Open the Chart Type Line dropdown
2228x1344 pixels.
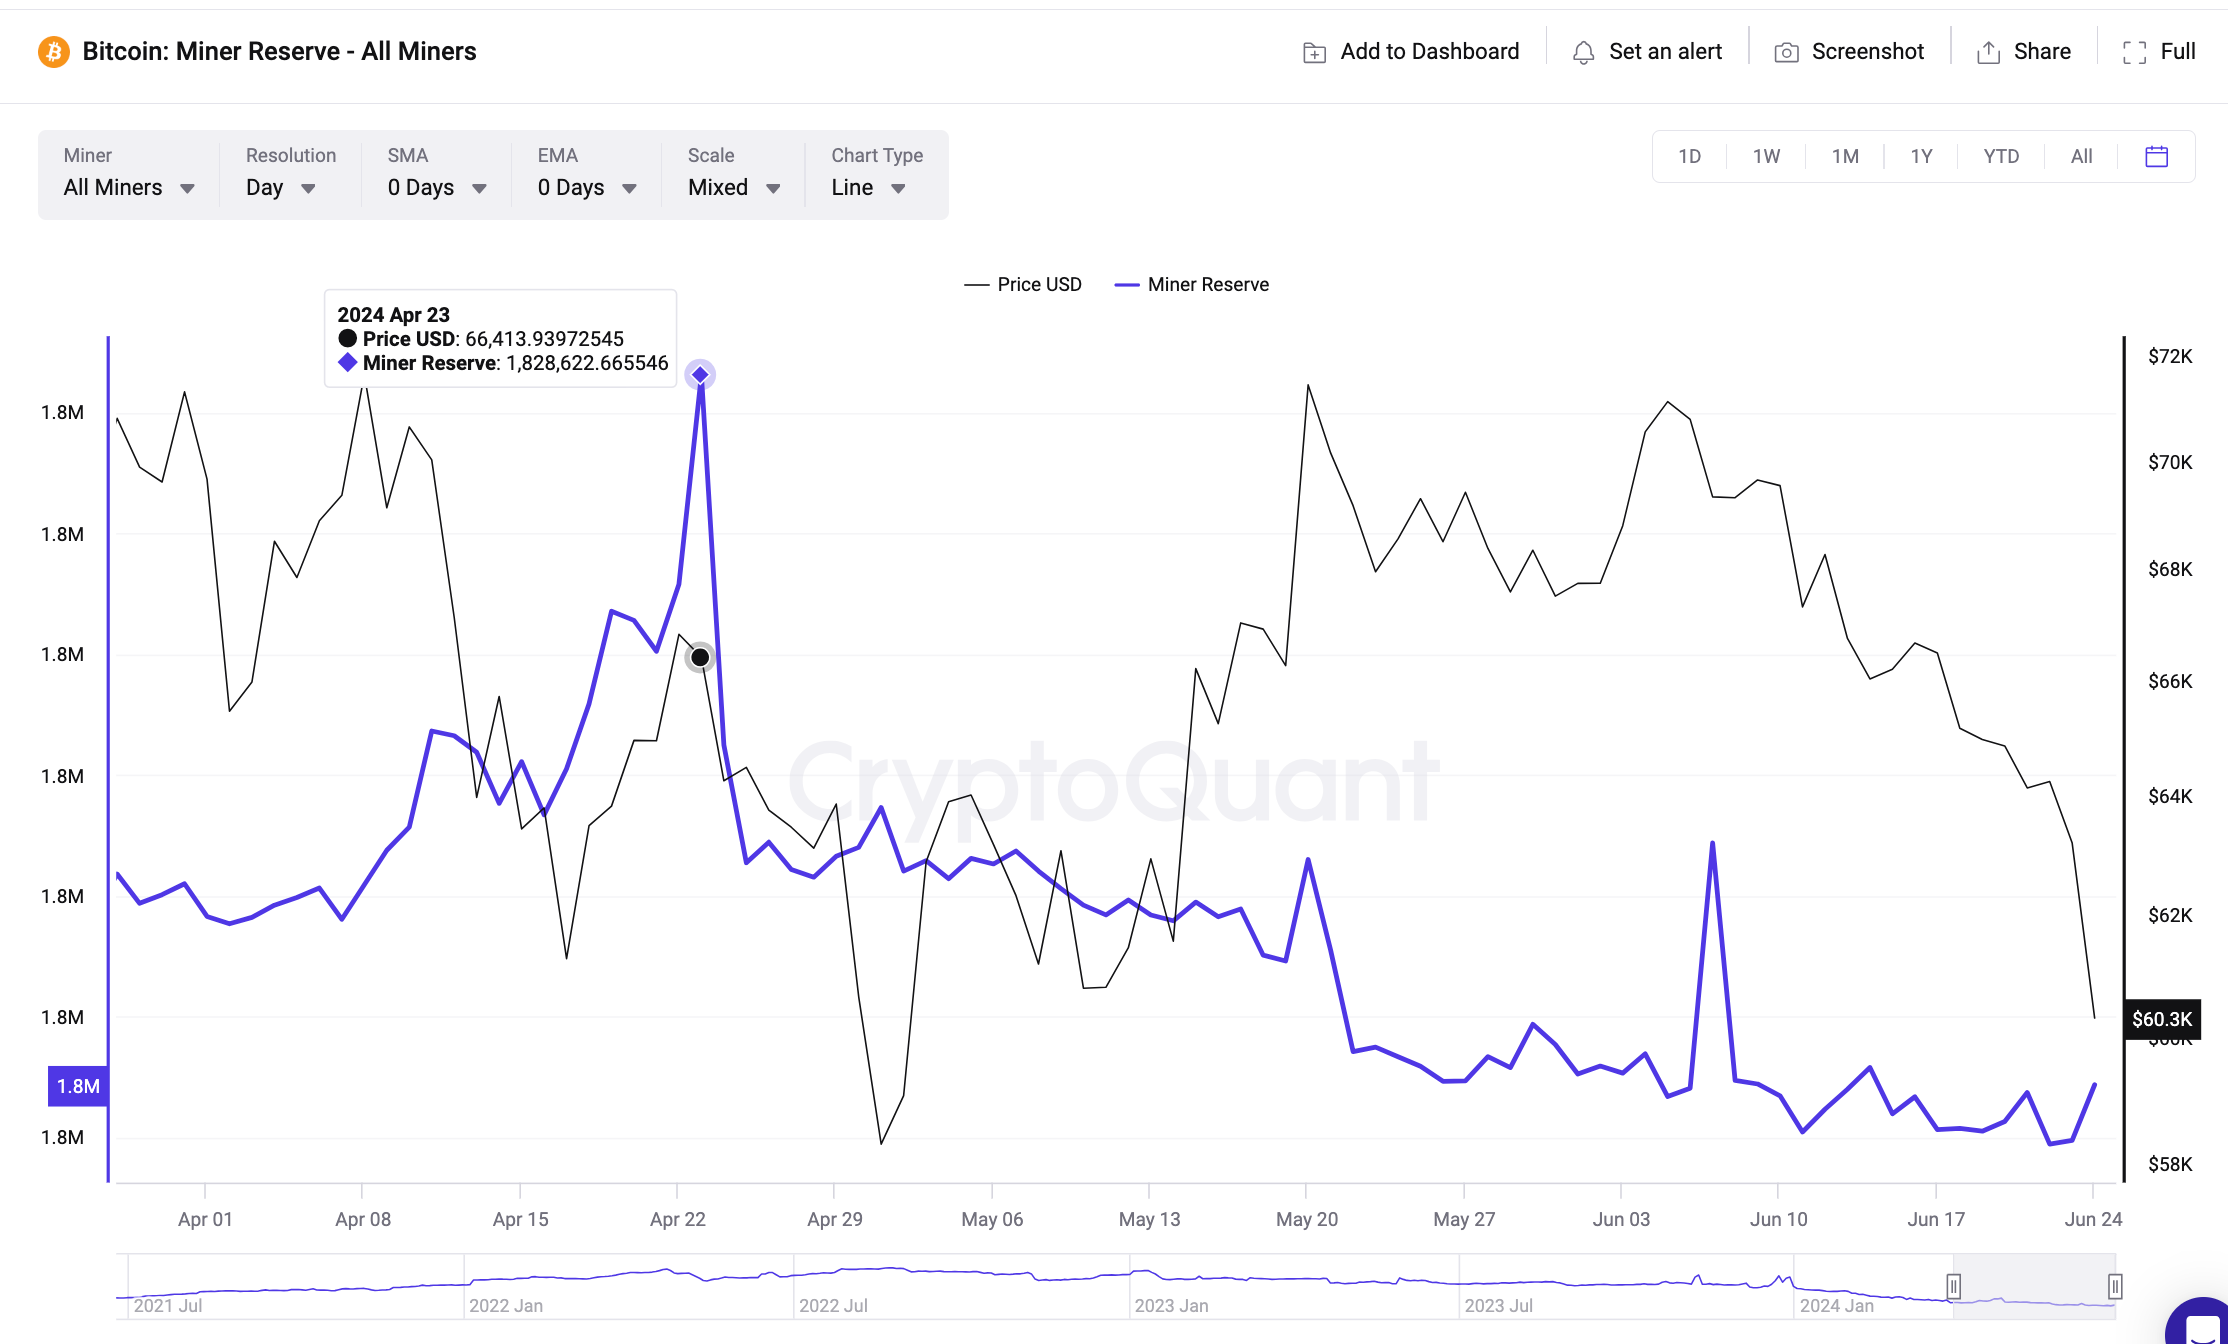867,187
